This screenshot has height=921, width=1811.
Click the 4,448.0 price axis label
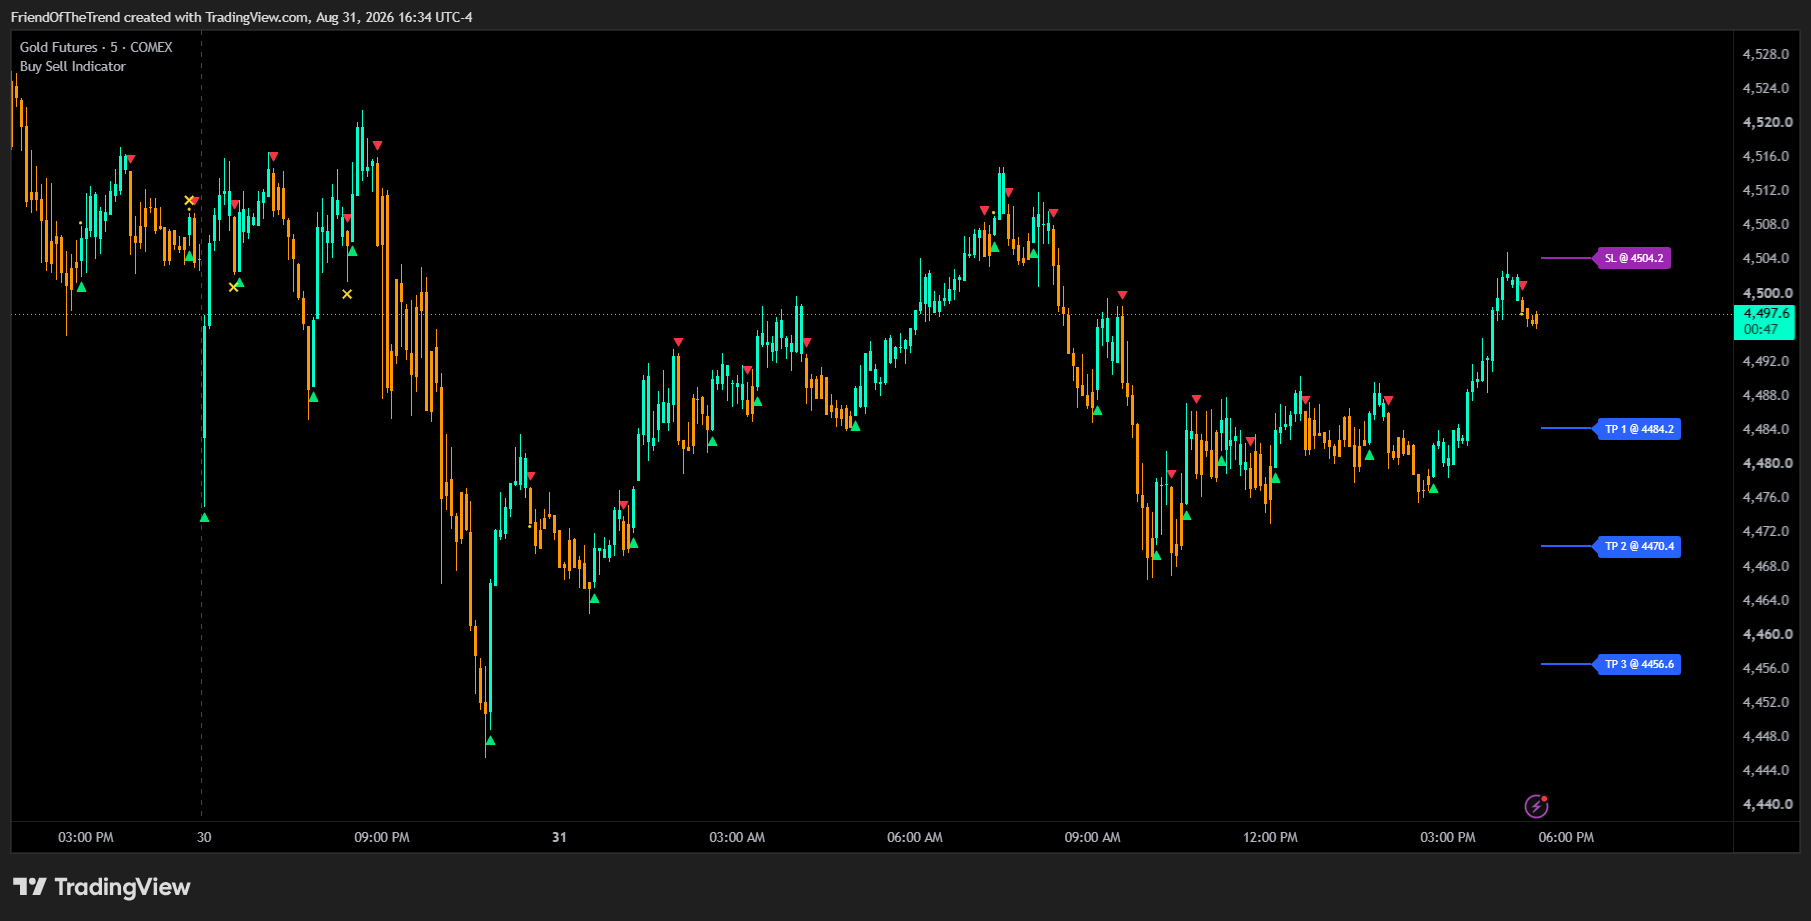coord(1766,736)
